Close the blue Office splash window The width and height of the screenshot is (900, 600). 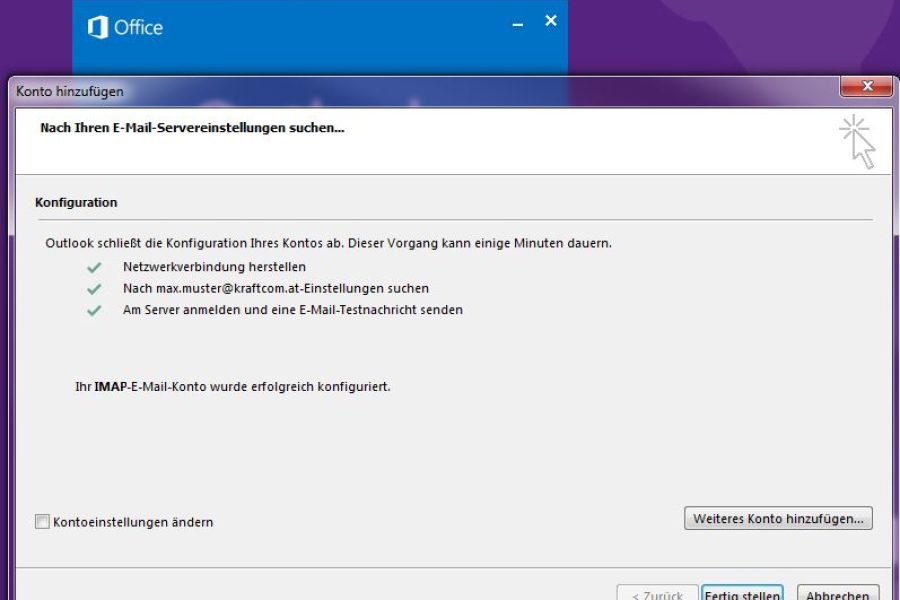coord(551,21)
